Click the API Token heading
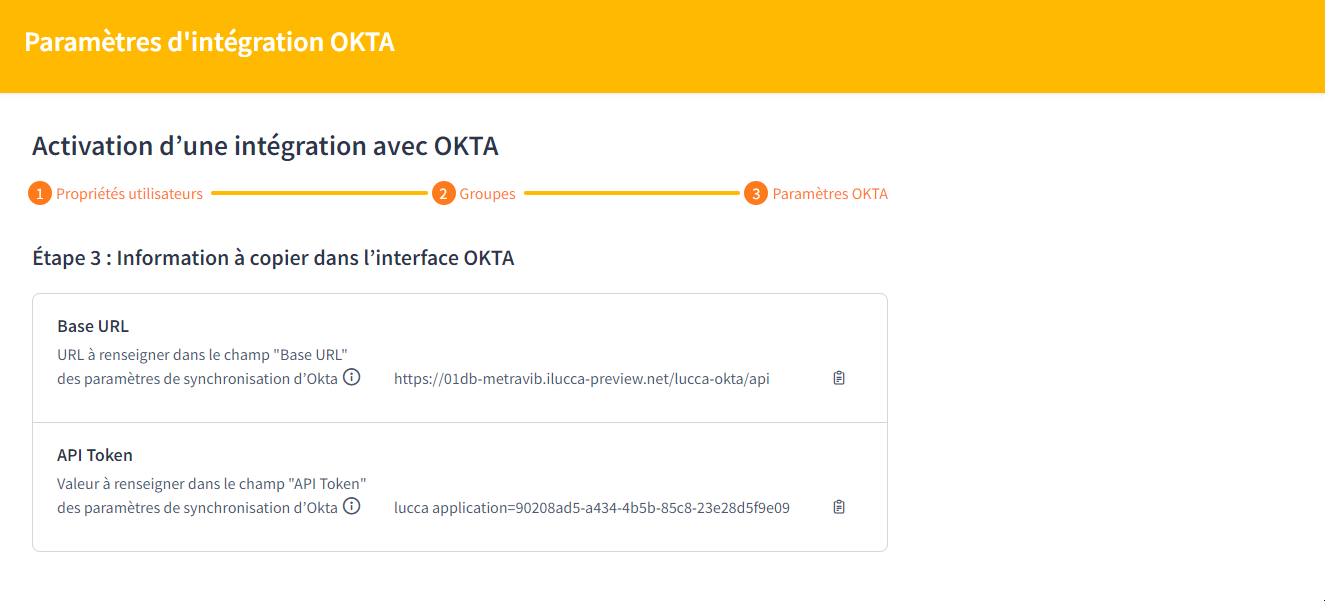 95,455
